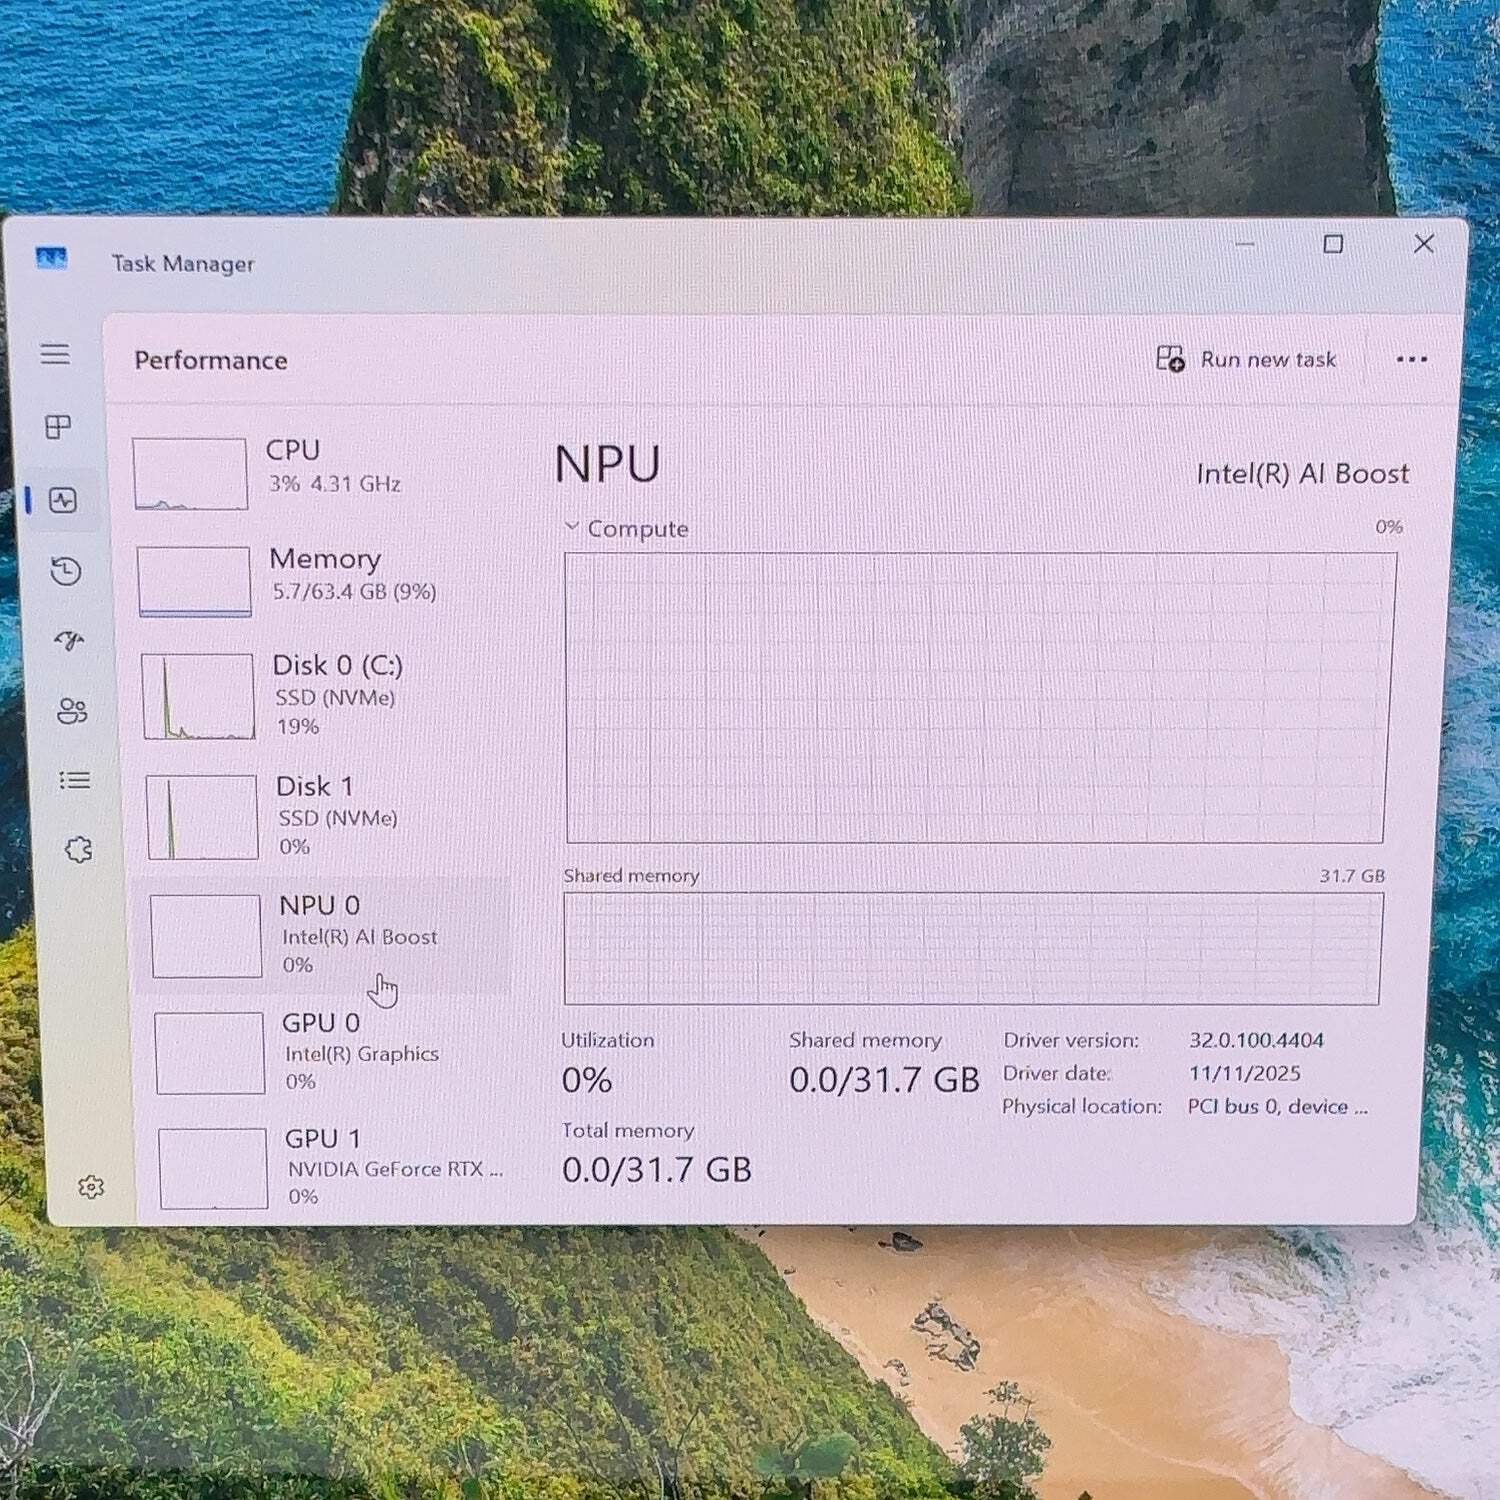Open Users page icon
The image size is (1500, 1500).
tap(72, 711)
